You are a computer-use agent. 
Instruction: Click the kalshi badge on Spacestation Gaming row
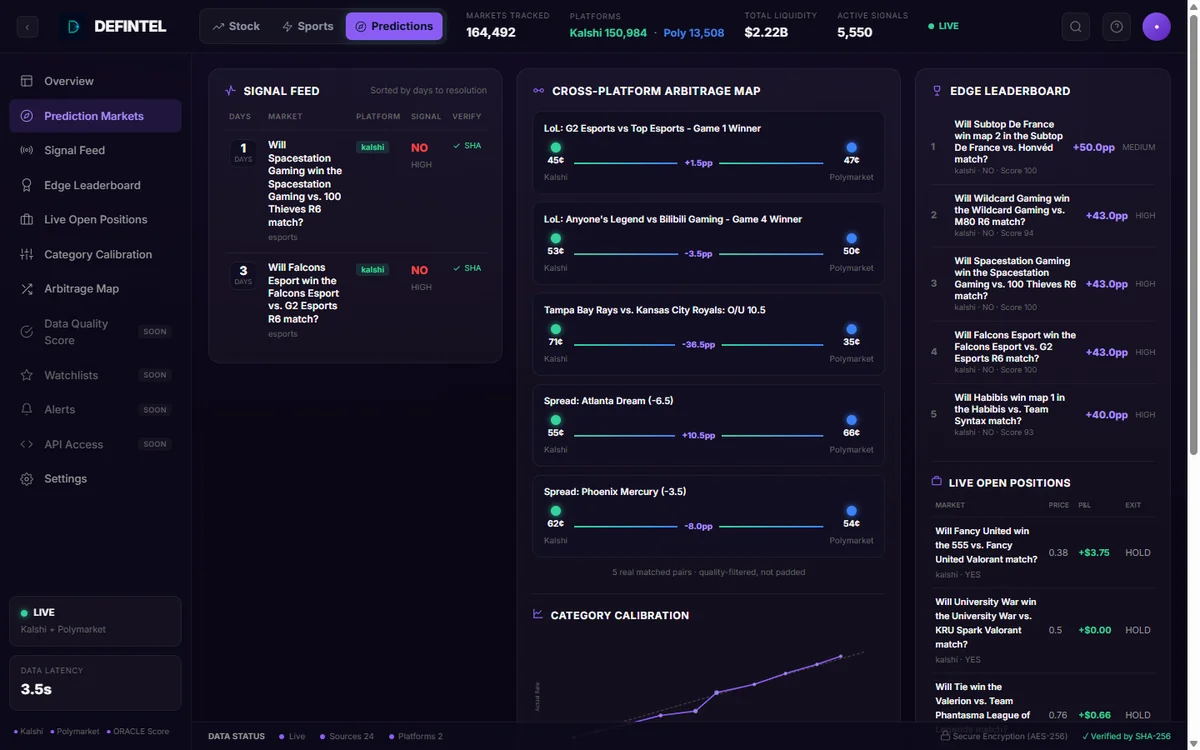[x=373, y=147]
